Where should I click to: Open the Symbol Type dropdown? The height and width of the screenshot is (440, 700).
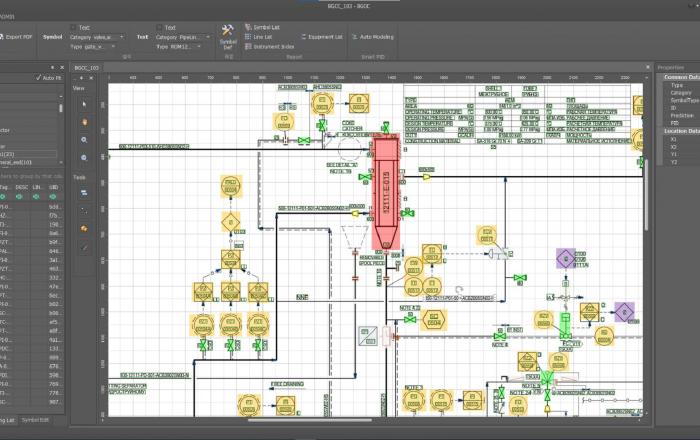[x=92, y=46]
